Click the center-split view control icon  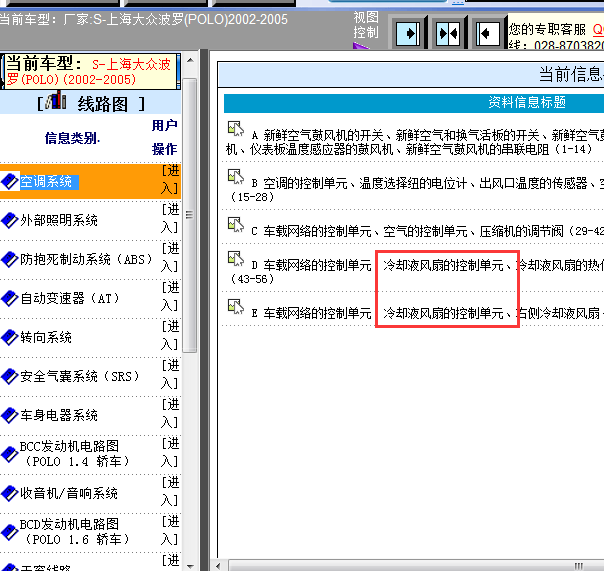[448, 34]
